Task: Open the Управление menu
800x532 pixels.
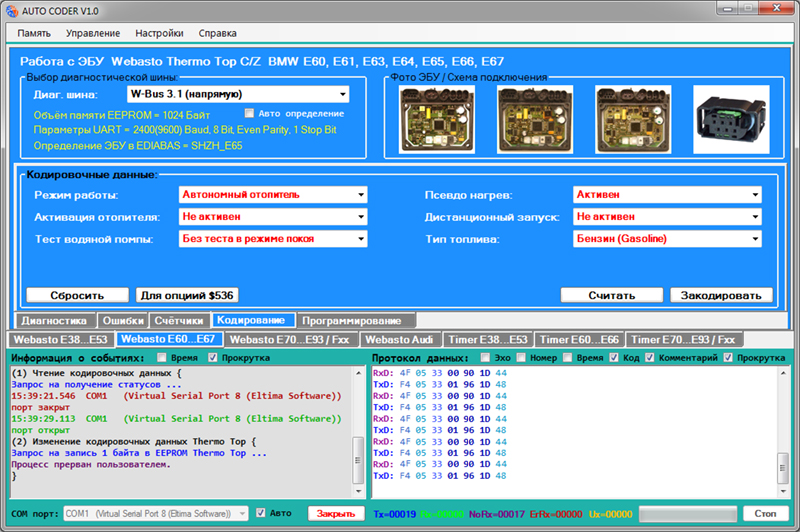Action: coord(93,33)
